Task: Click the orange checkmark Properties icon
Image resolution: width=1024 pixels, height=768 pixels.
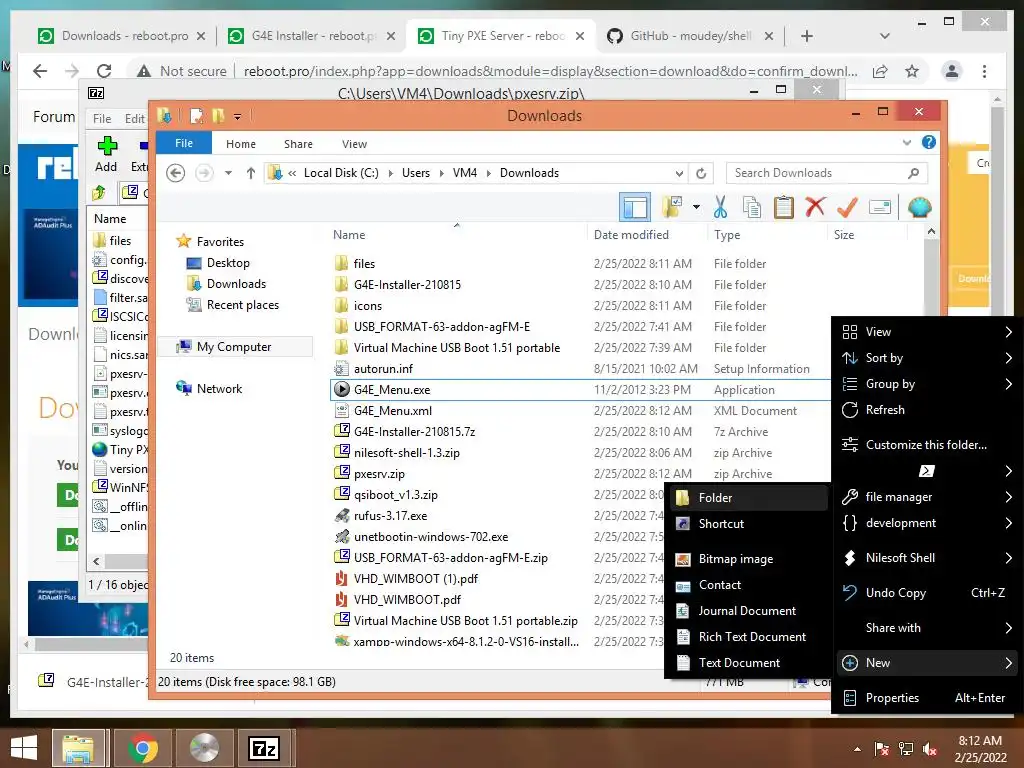Action: 847,208
